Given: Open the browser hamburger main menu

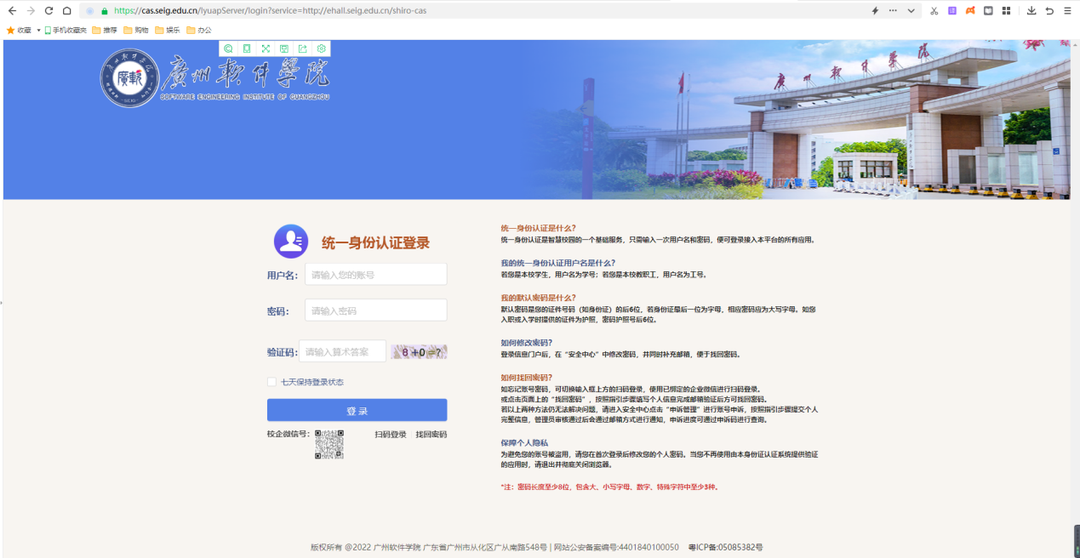Looking at the screenshot, I should pyautogui.click(x=1067, y=10).
